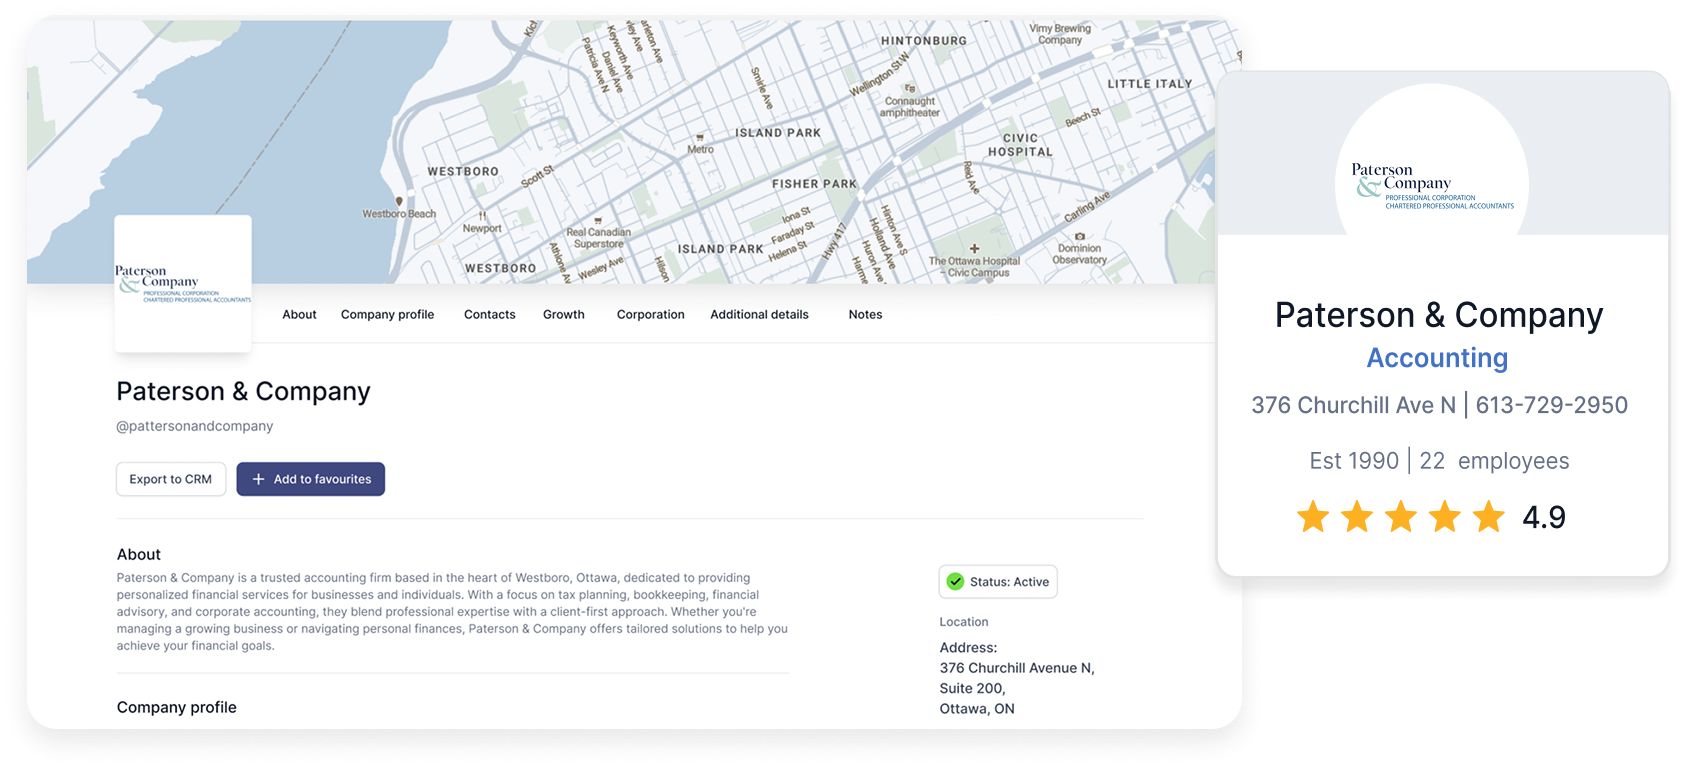Click the Connaught amphitheater map marker

(910, 88)
